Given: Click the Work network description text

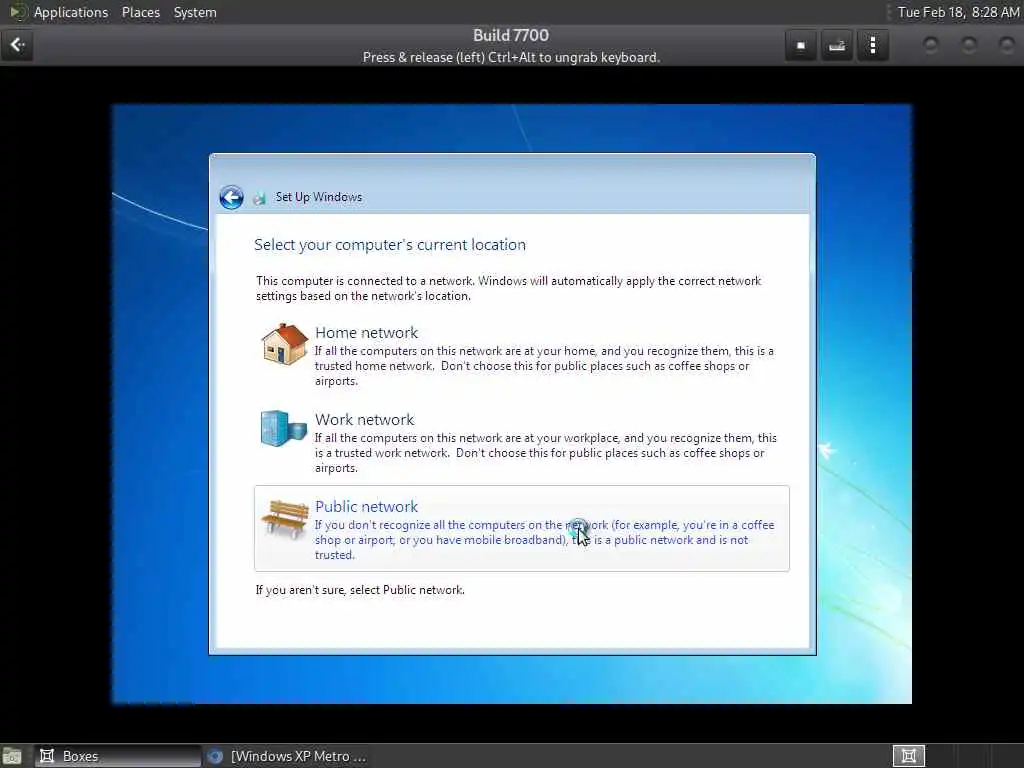Looking at the screenshot, I should 545,453.
